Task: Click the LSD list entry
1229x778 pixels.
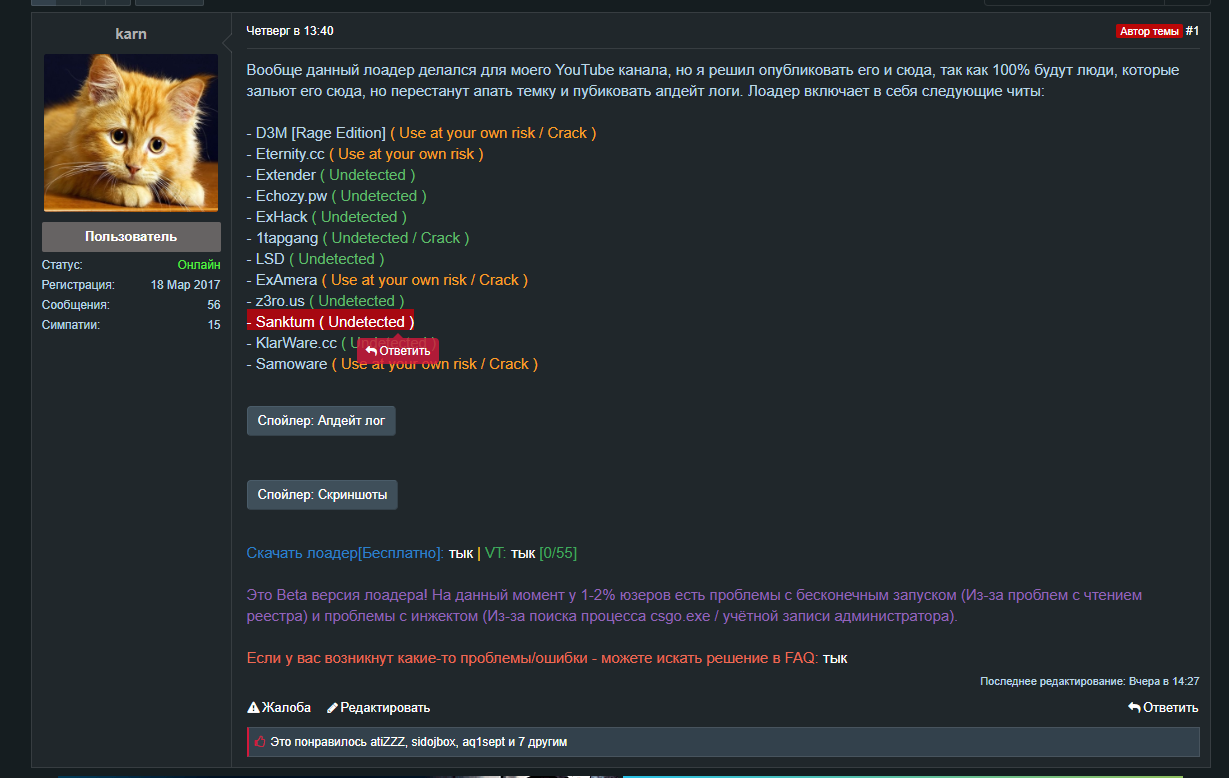Action: [x=316, y=259]
